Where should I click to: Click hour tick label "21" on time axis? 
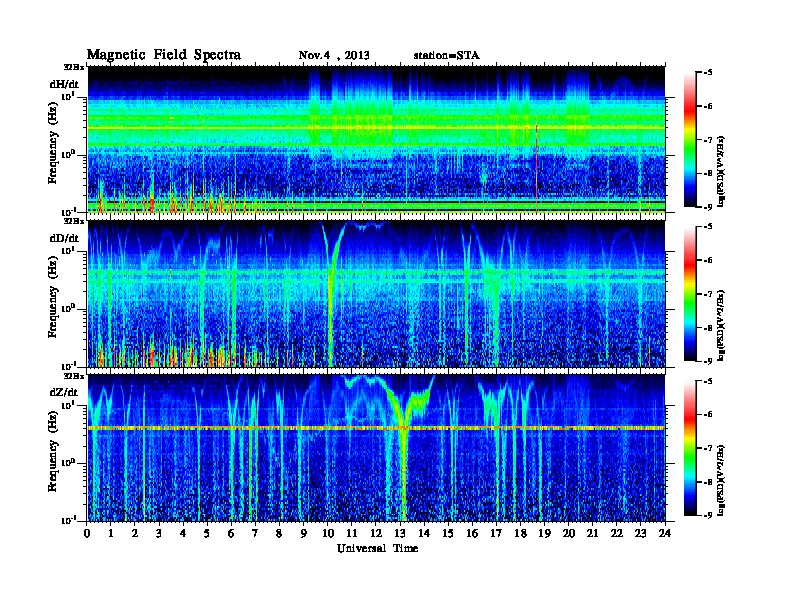(592, 533)
